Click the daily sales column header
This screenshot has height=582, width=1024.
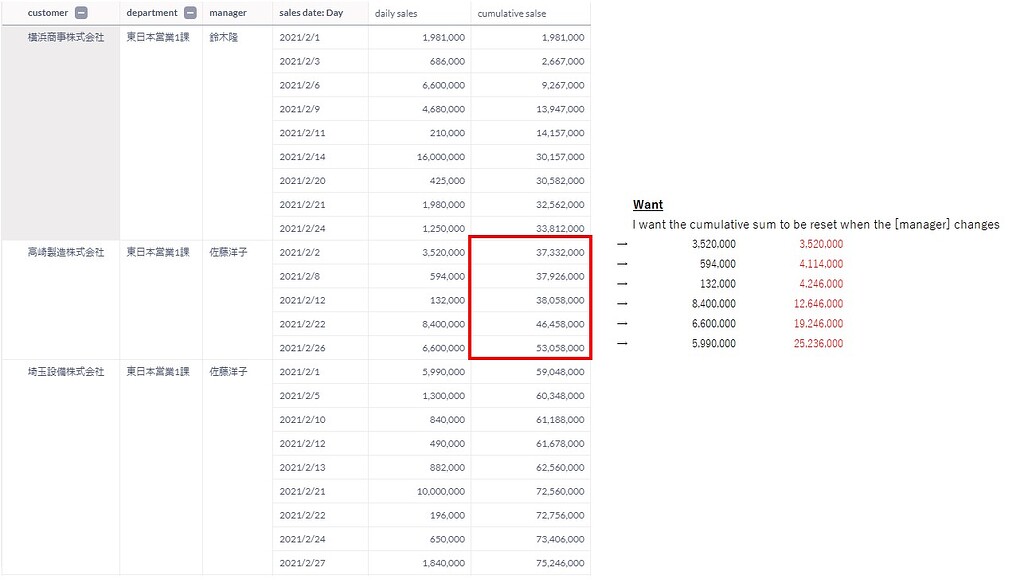396,13
